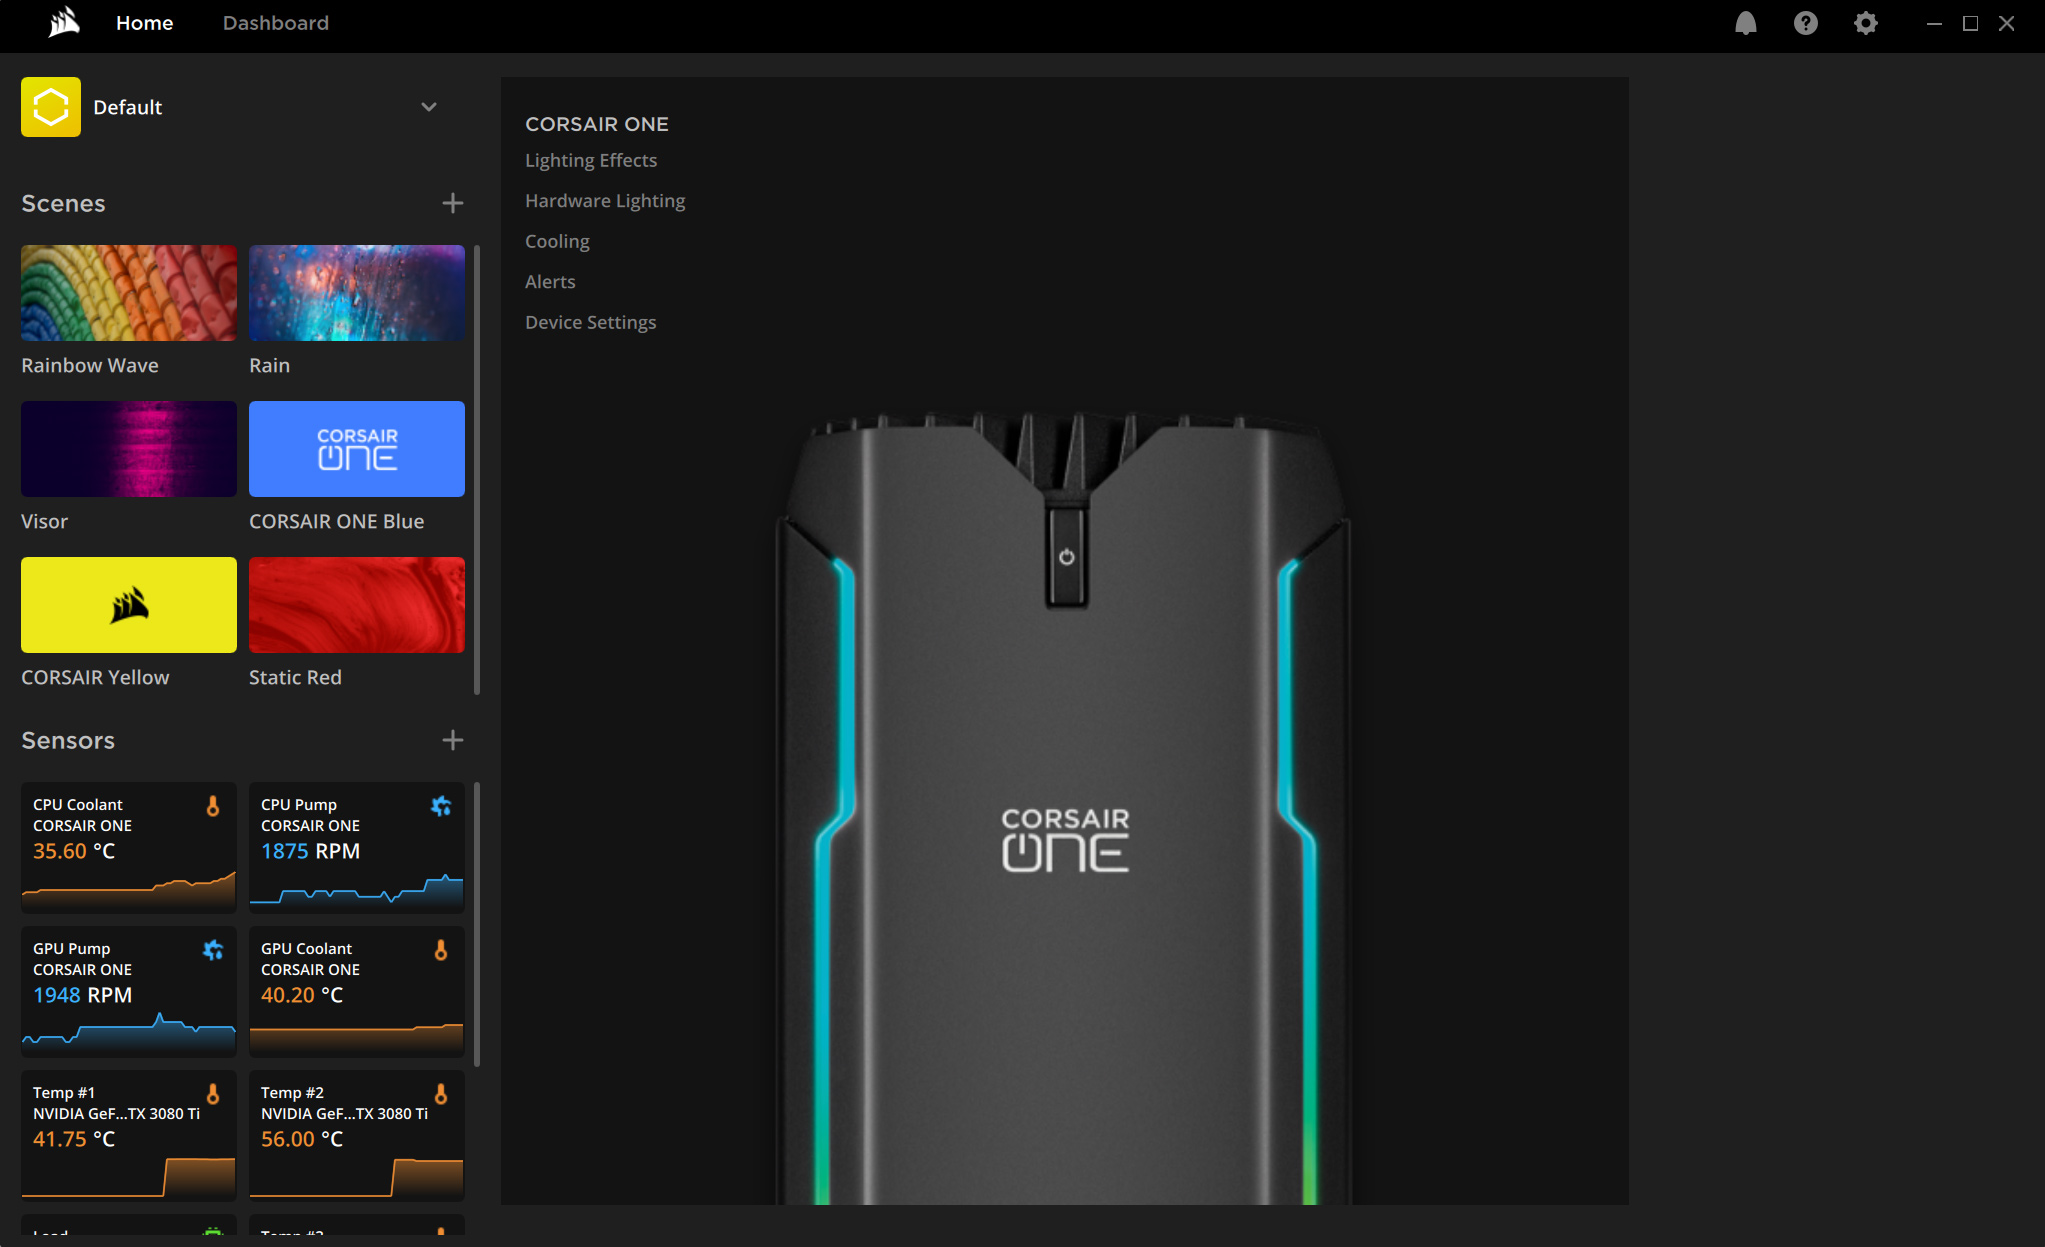Open the Cooling settings link

(557, 241)
